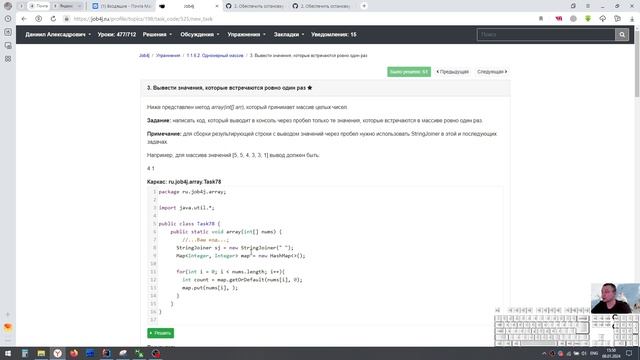This screenshot has height=360, width=640.
Task: Switch to the second GitHub tab
Action: coord(322,6)
